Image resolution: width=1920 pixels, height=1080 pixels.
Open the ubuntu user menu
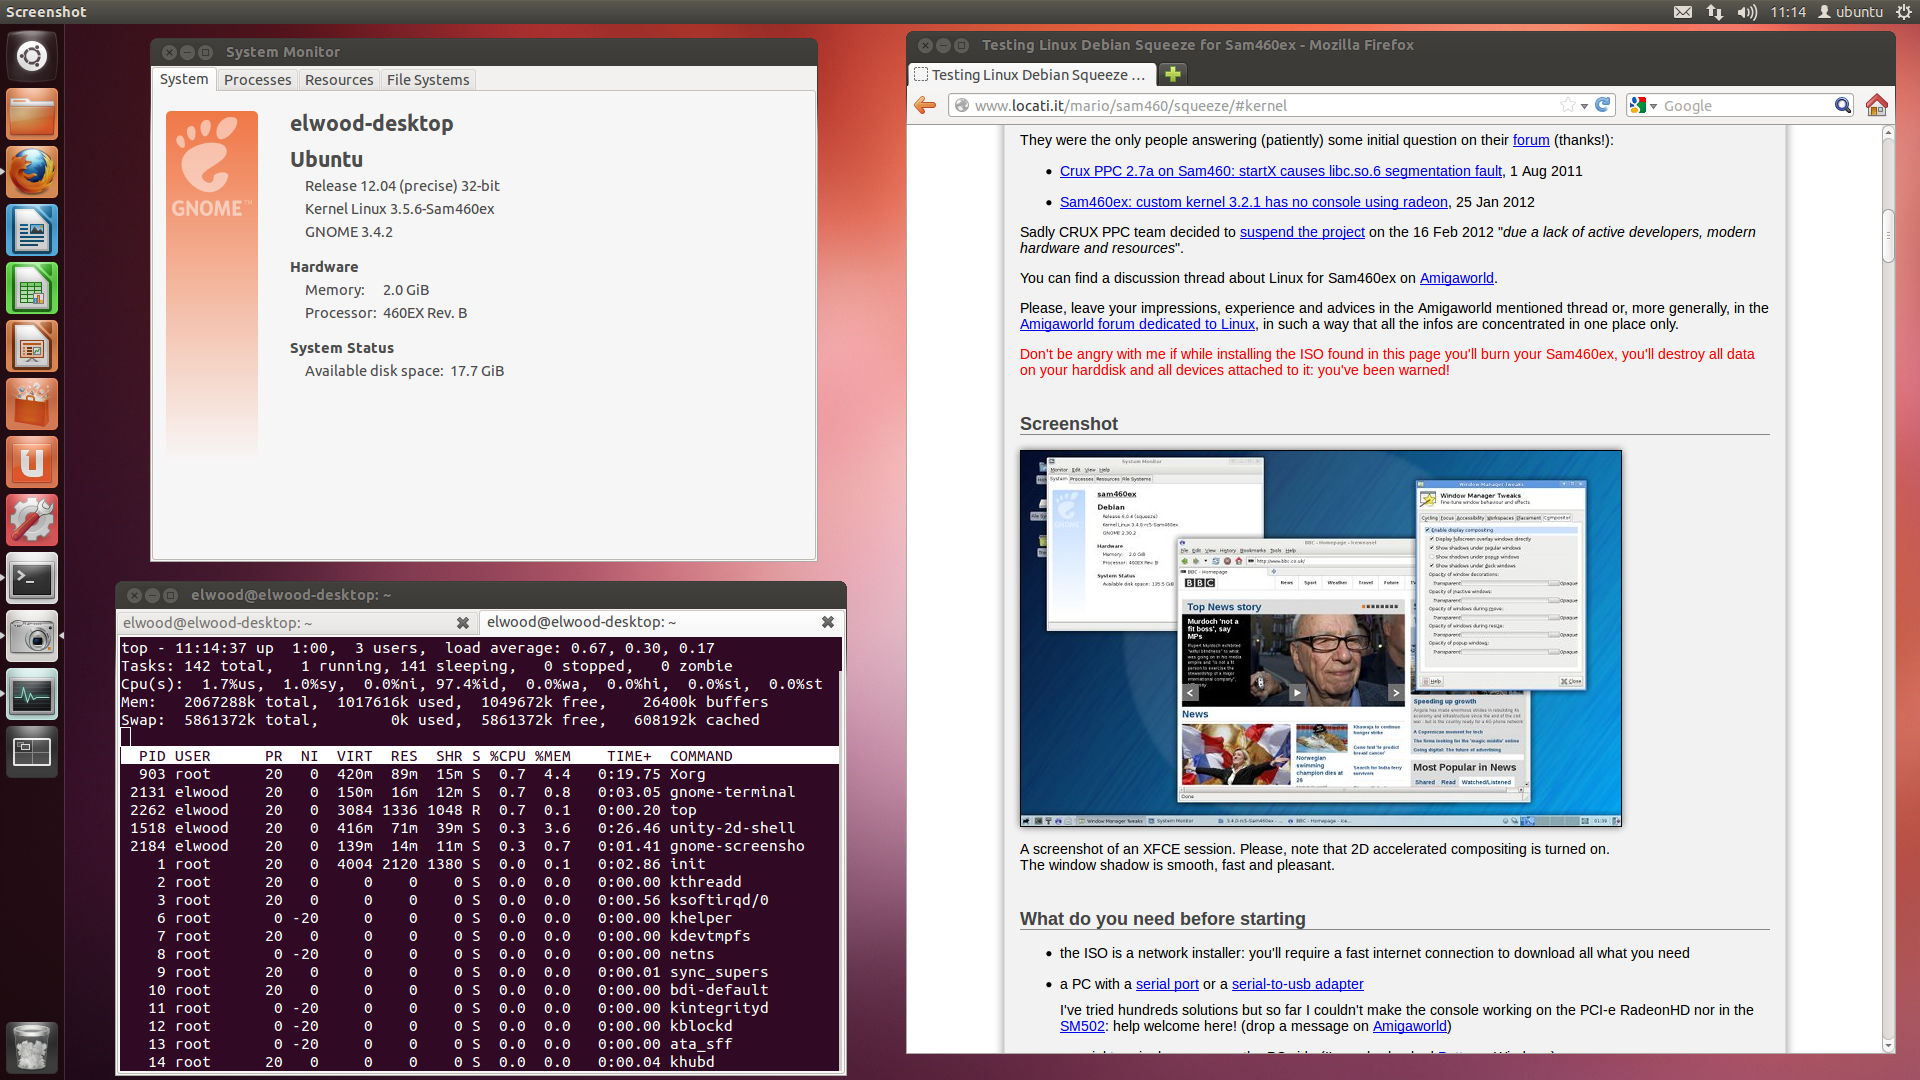[1851, 12]
